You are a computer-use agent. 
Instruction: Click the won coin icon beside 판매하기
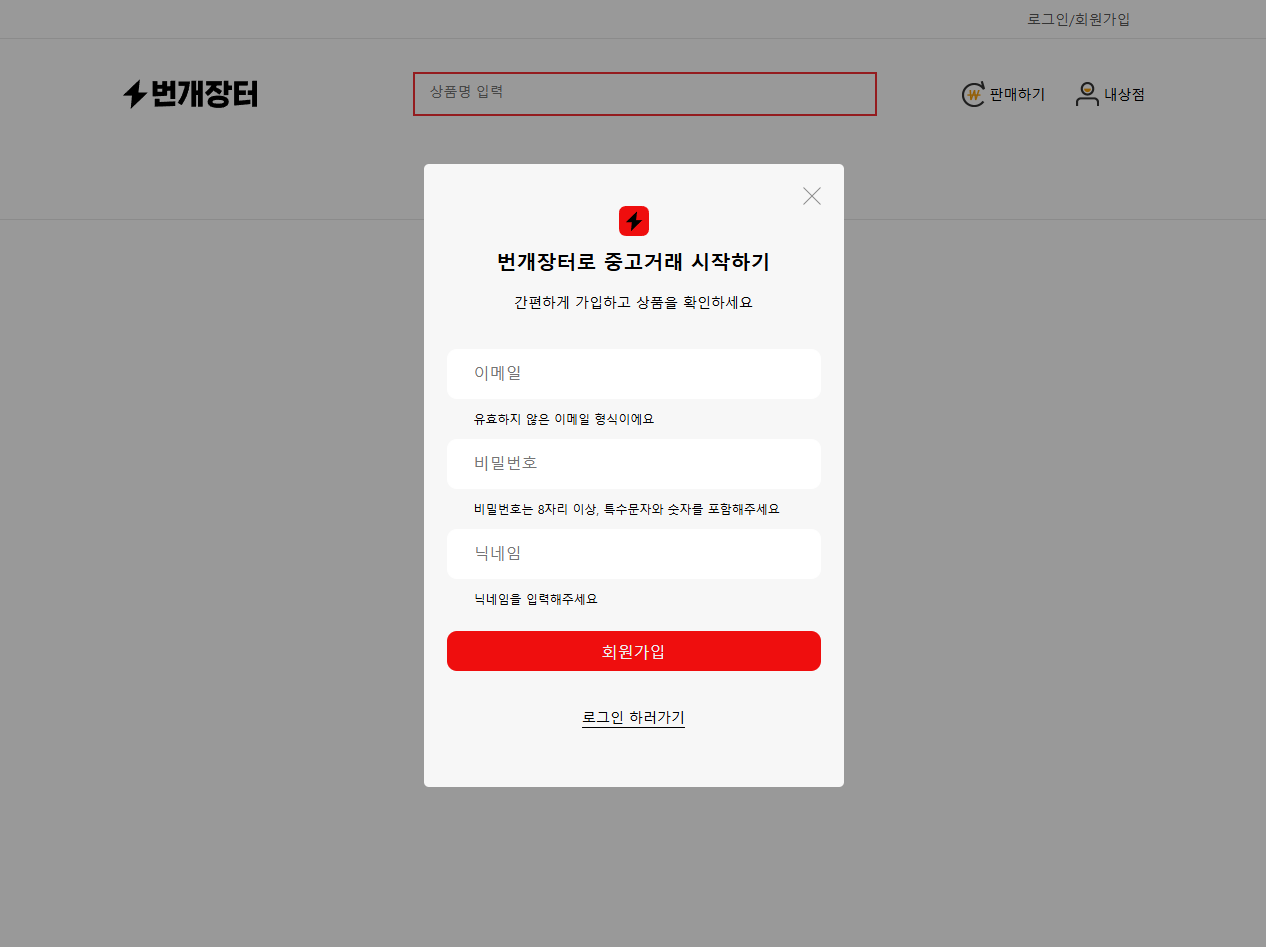point(973,95)
